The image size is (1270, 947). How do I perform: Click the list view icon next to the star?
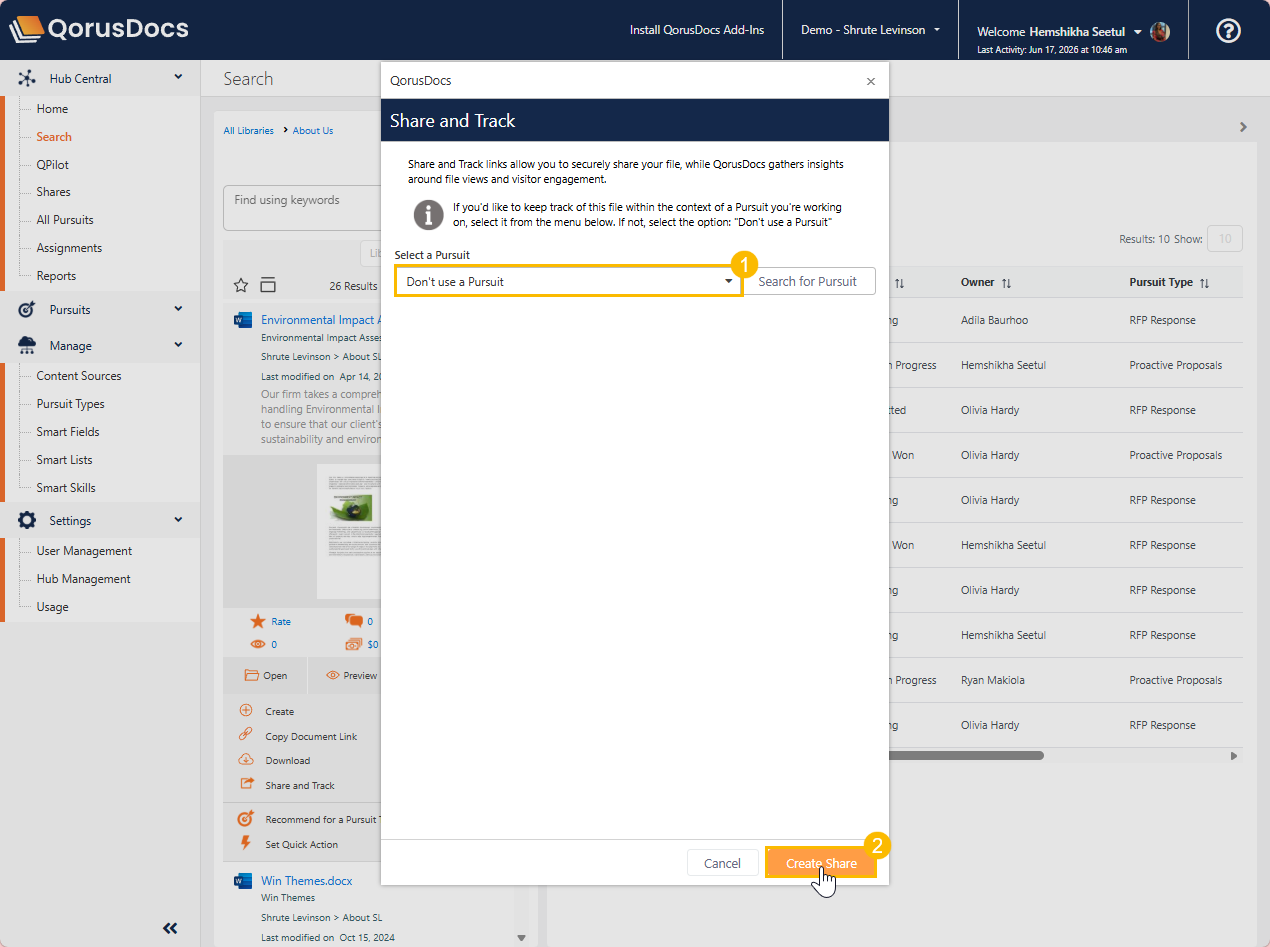pyautogui.click(x=268, y=285)
